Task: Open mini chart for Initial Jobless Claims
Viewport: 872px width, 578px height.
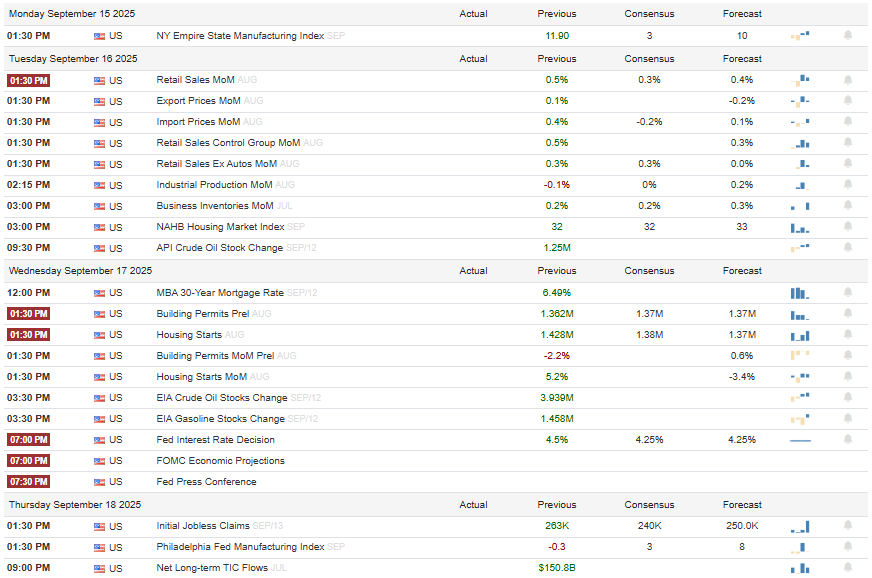Action: [800, 526]
